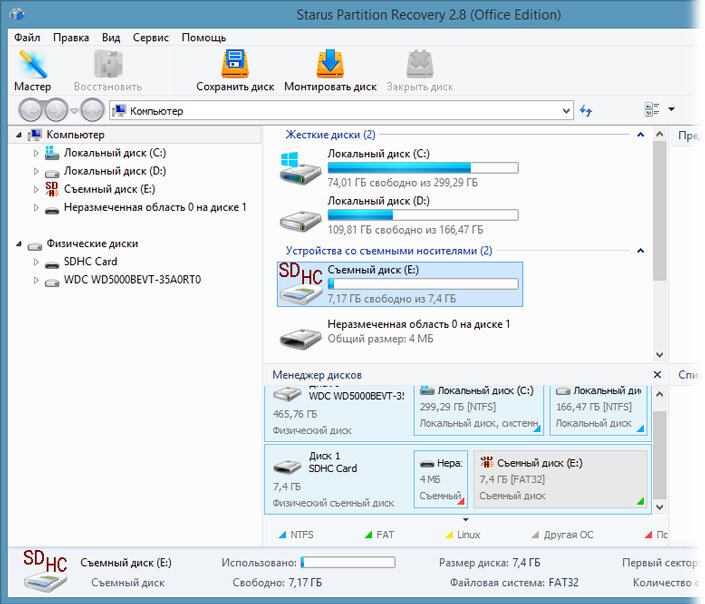Click Сохранить диск floppy icon

235,63
